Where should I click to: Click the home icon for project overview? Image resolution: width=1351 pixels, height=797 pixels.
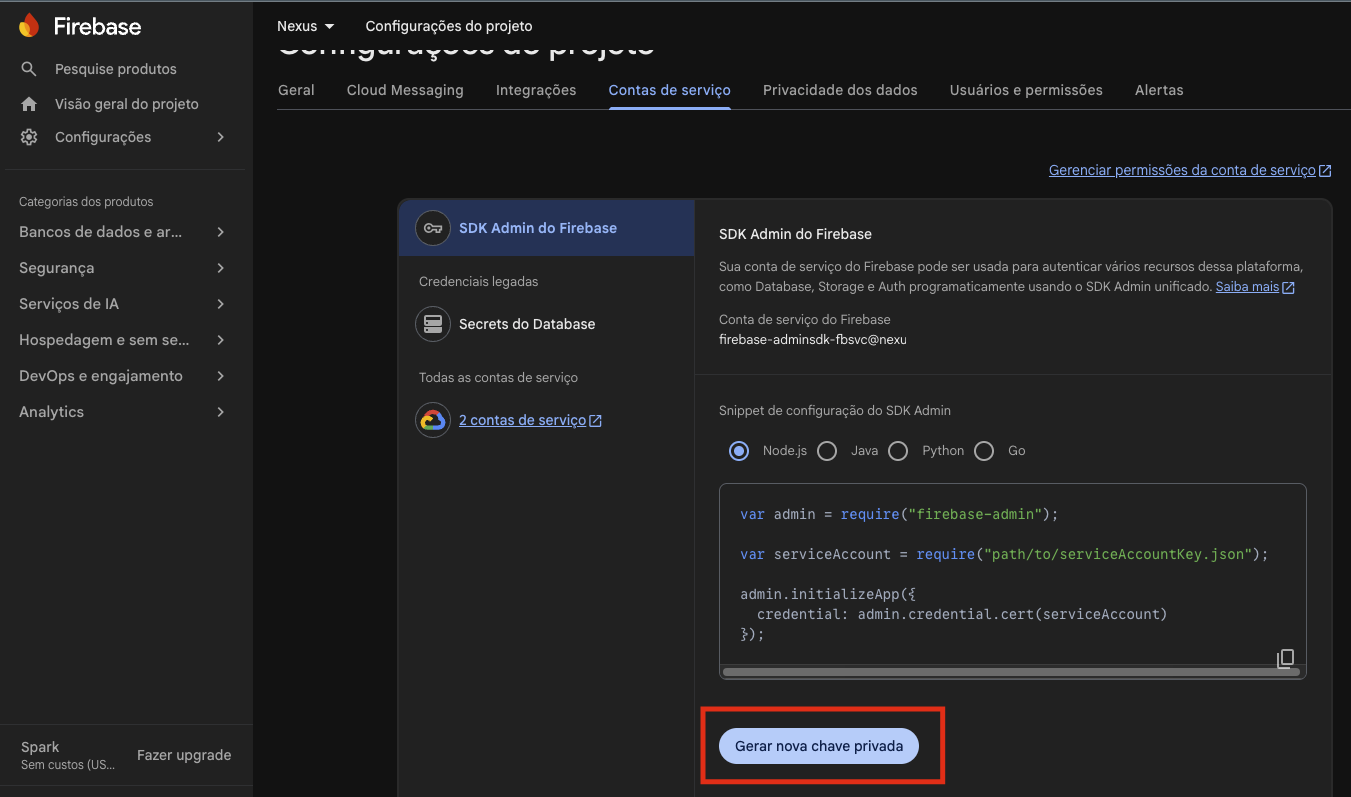(x=29, y=104)
